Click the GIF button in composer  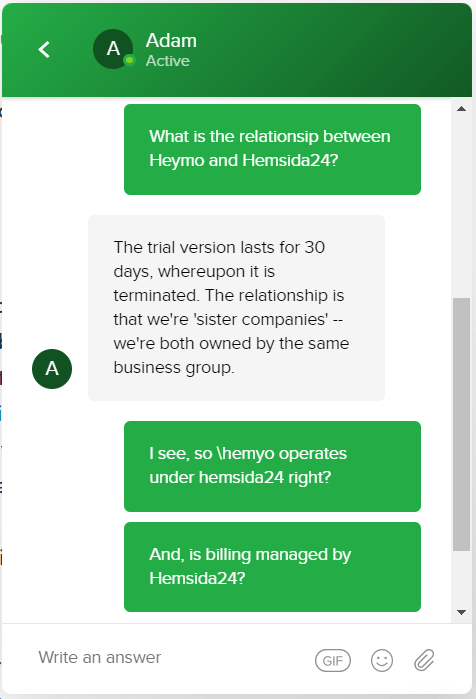pos(333,660)
